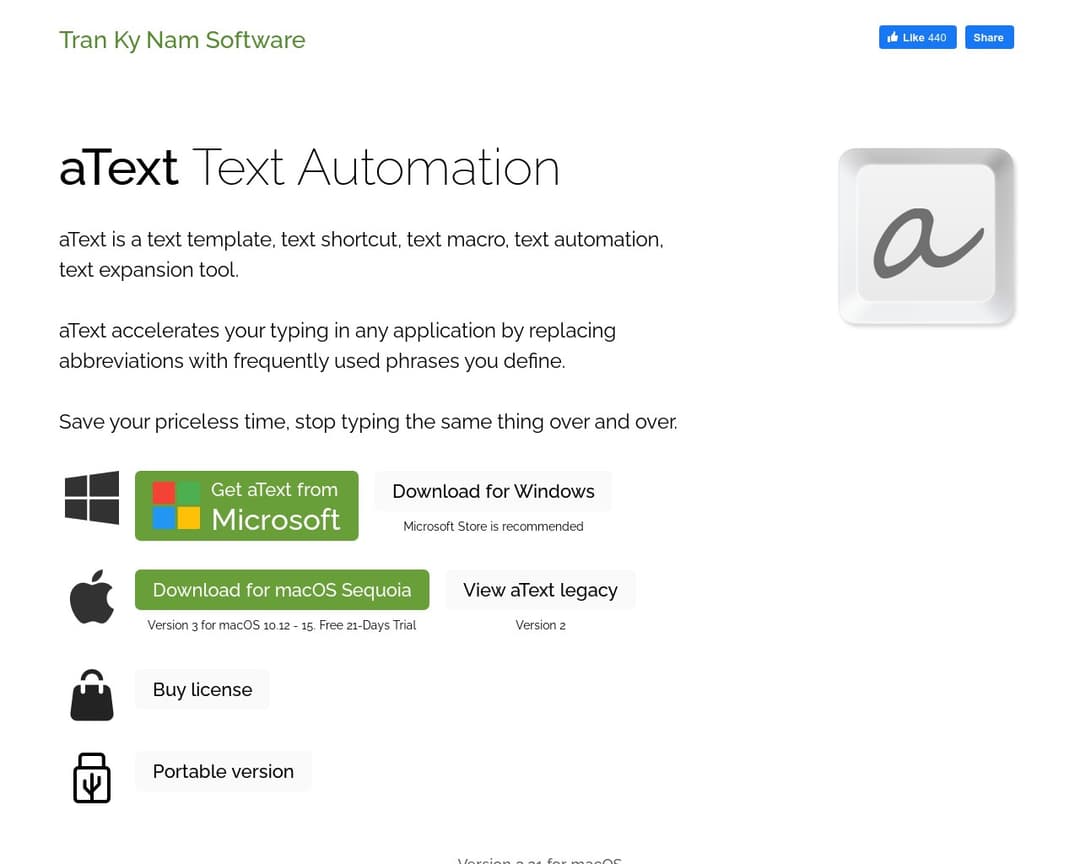The width and height of the screenshot is (1080, 864).
Task: Click the Buy license button
Action: click(202, 689)
